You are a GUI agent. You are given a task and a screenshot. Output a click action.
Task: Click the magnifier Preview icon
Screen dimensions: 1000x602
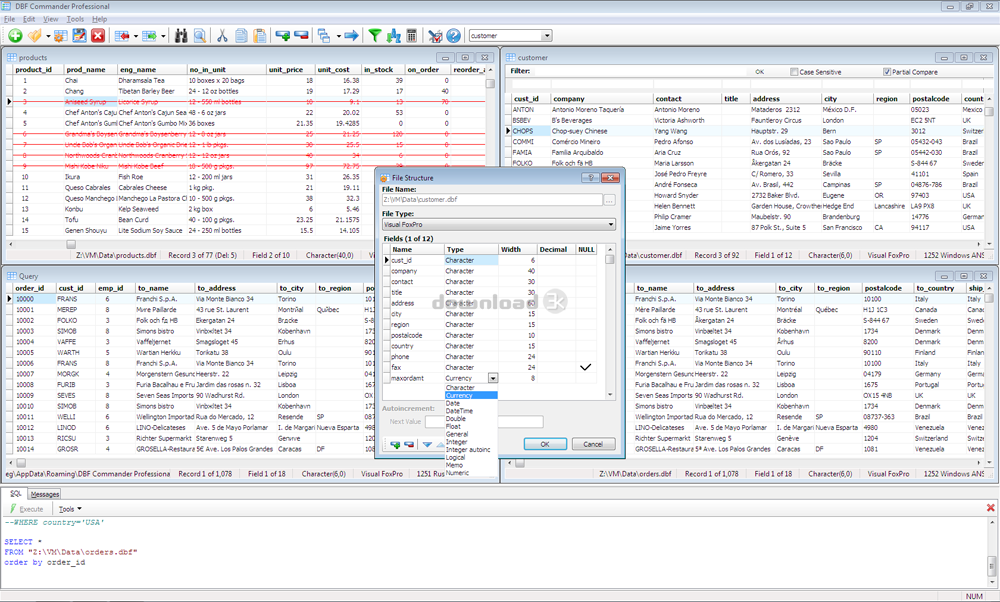[x=200, y=36]
